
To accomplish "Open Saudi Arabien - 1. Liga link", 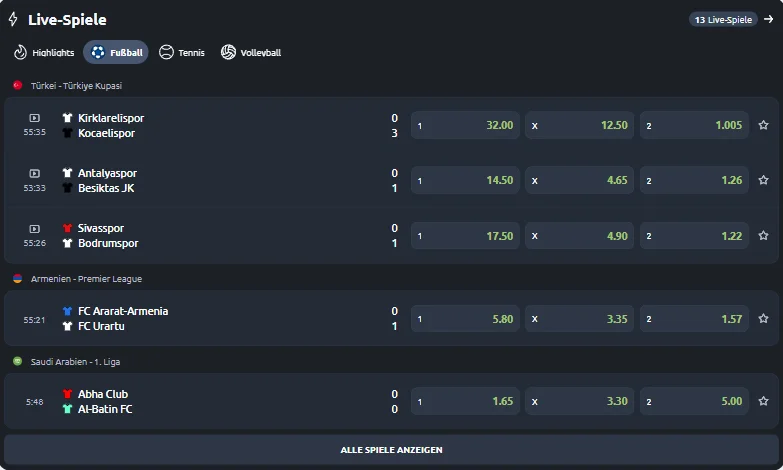I will click(x=75, y=362).
